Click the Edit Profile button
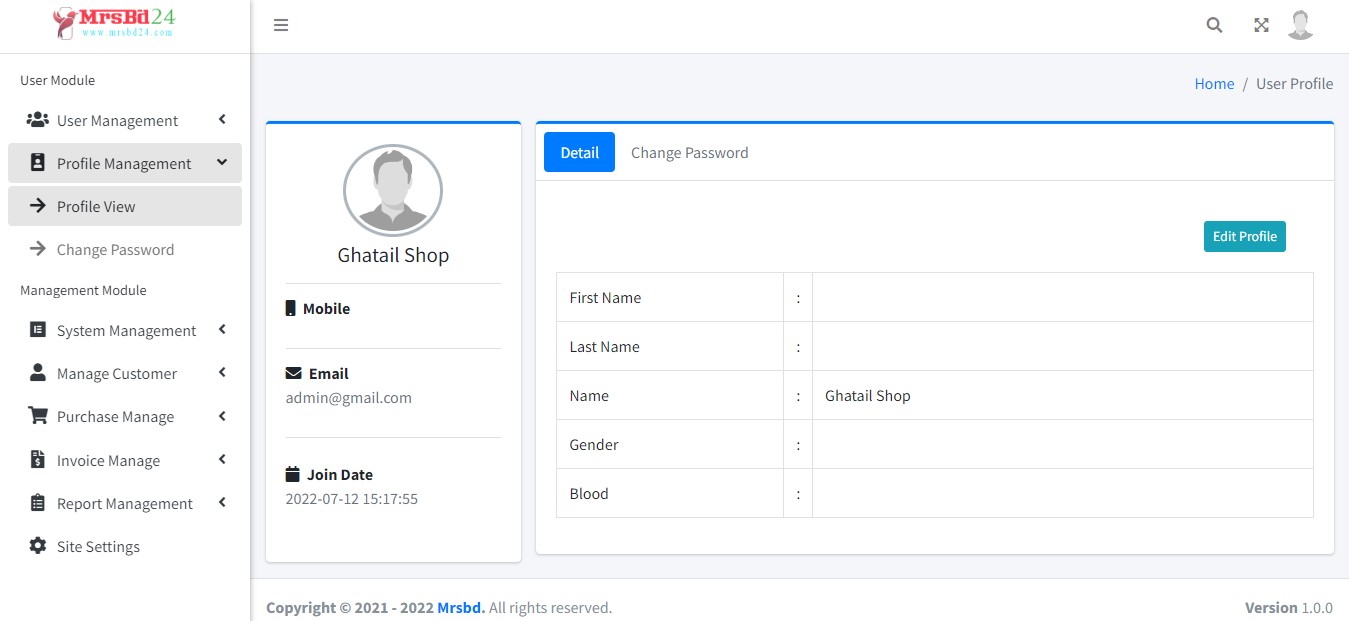 tap(1244, 236)
